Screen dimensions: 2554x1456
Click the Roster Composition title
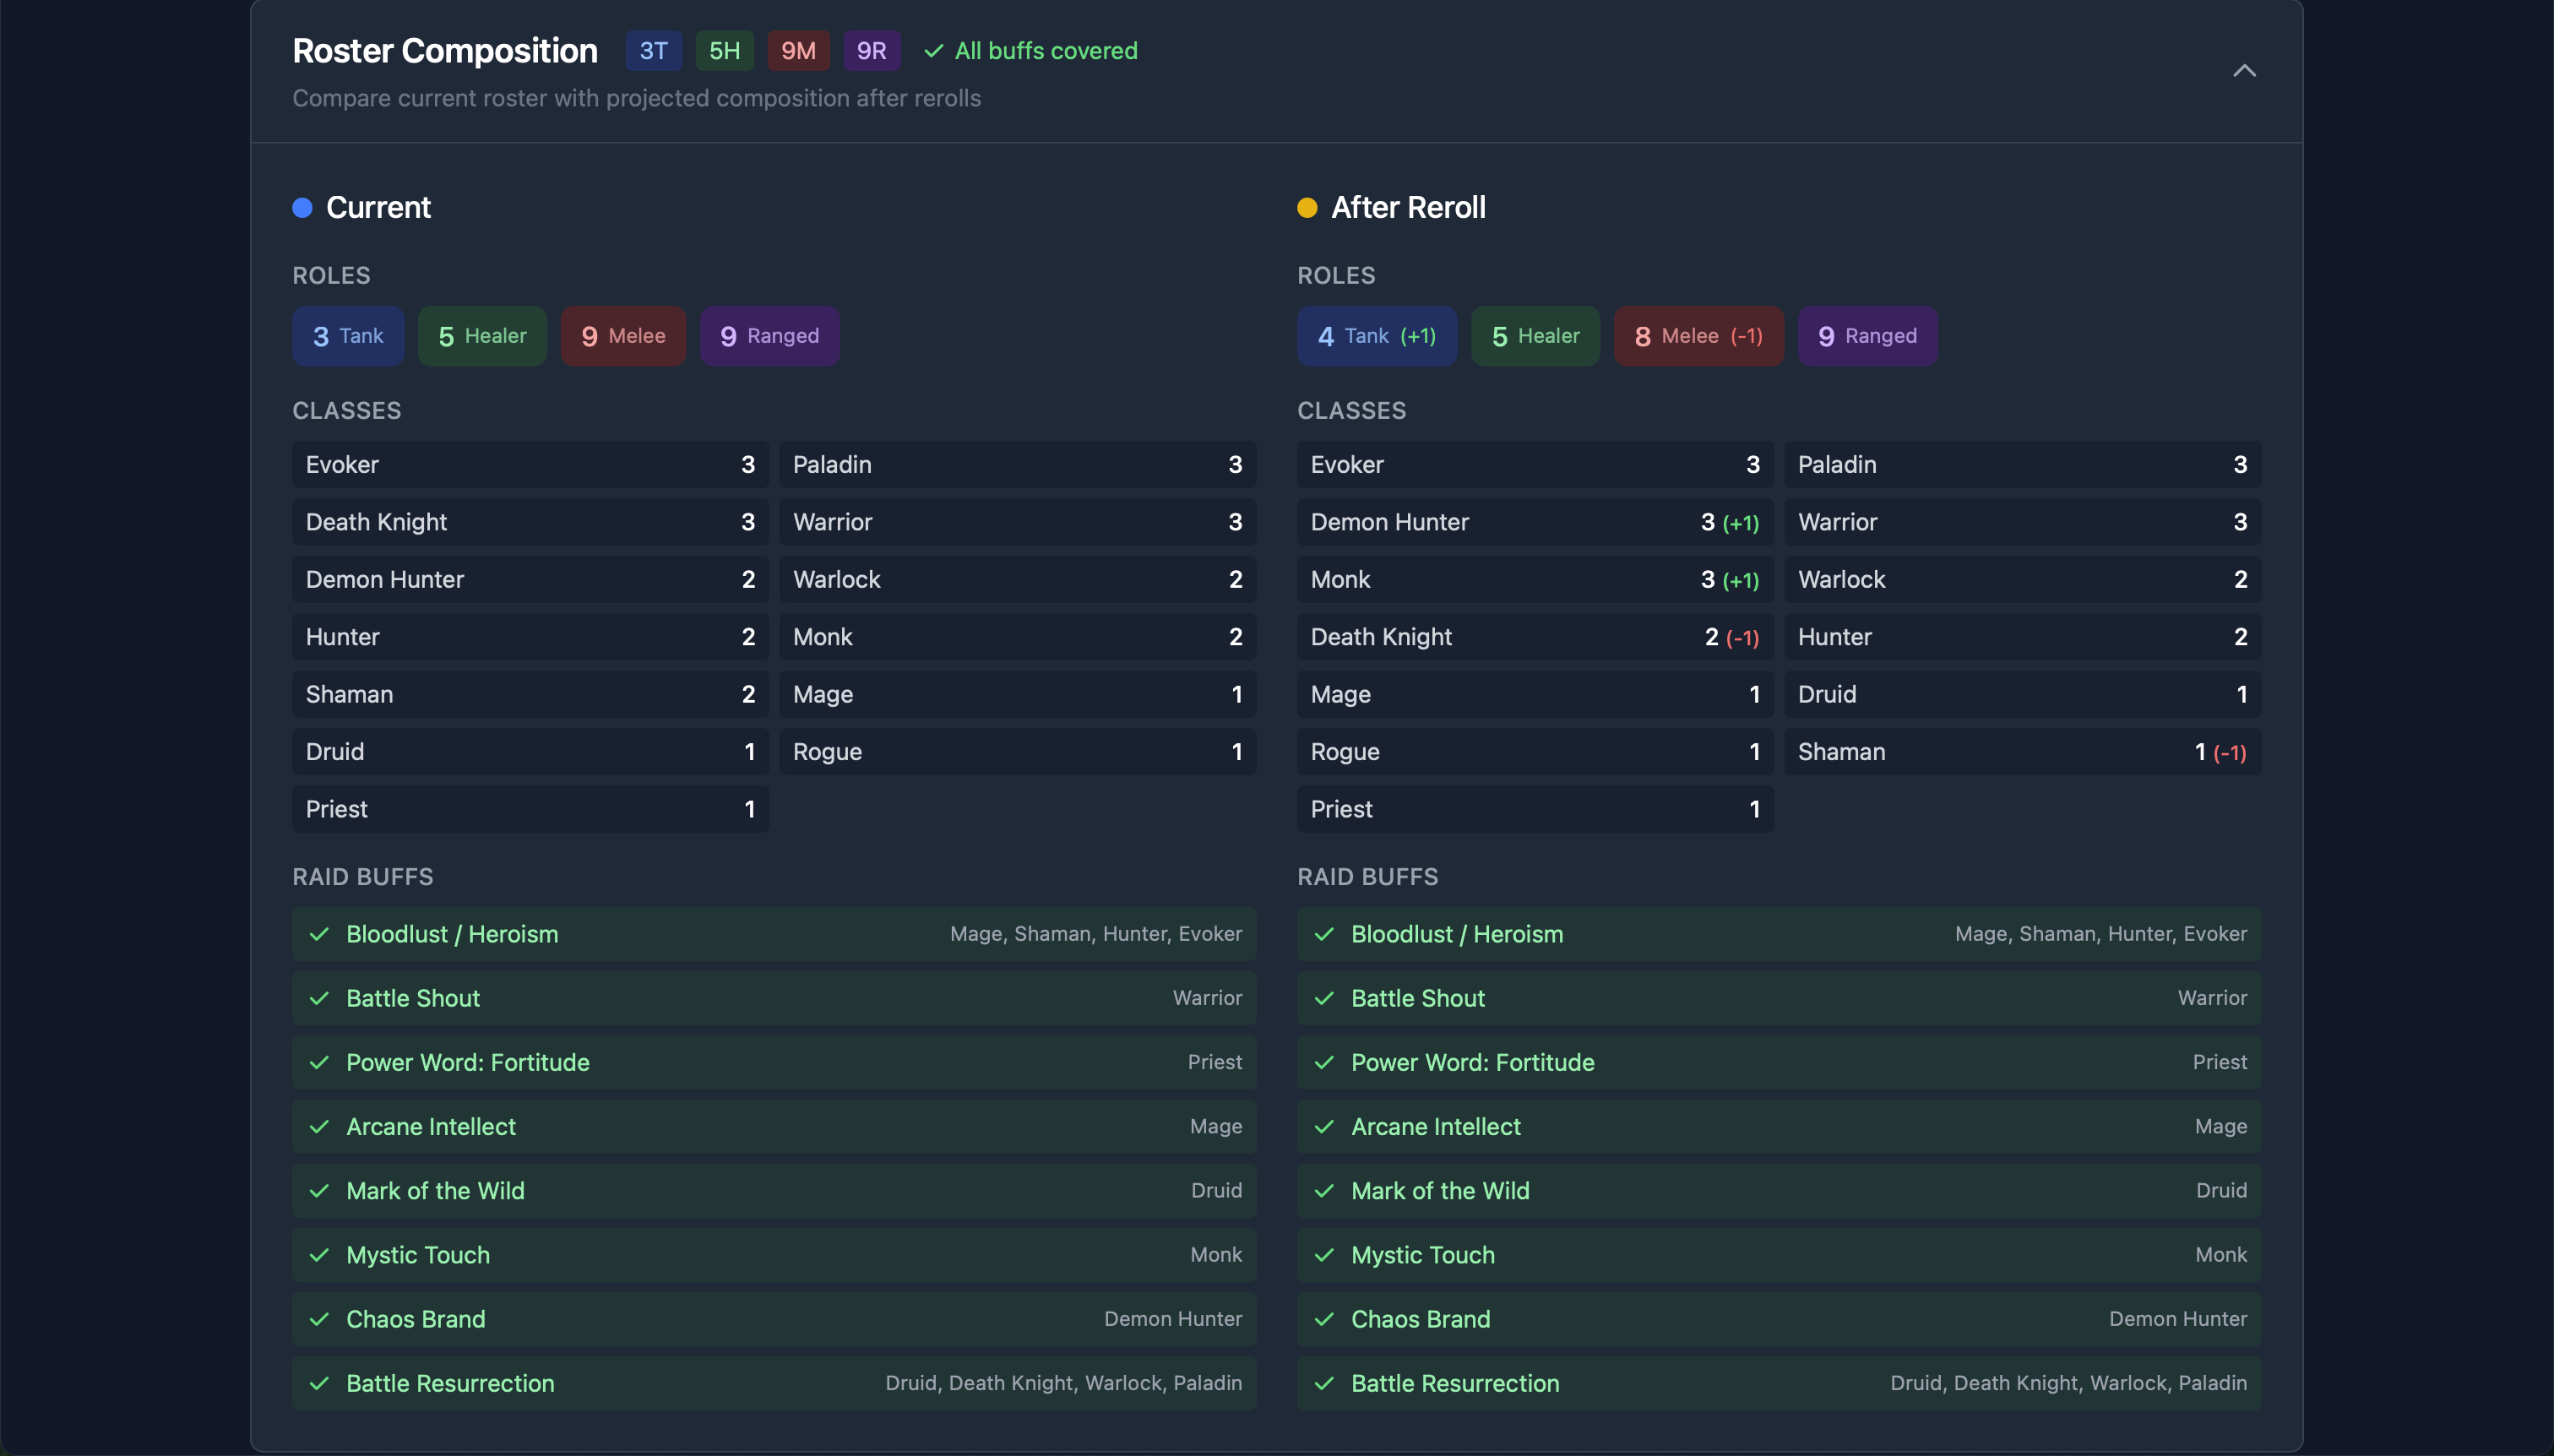click(444, 50)
